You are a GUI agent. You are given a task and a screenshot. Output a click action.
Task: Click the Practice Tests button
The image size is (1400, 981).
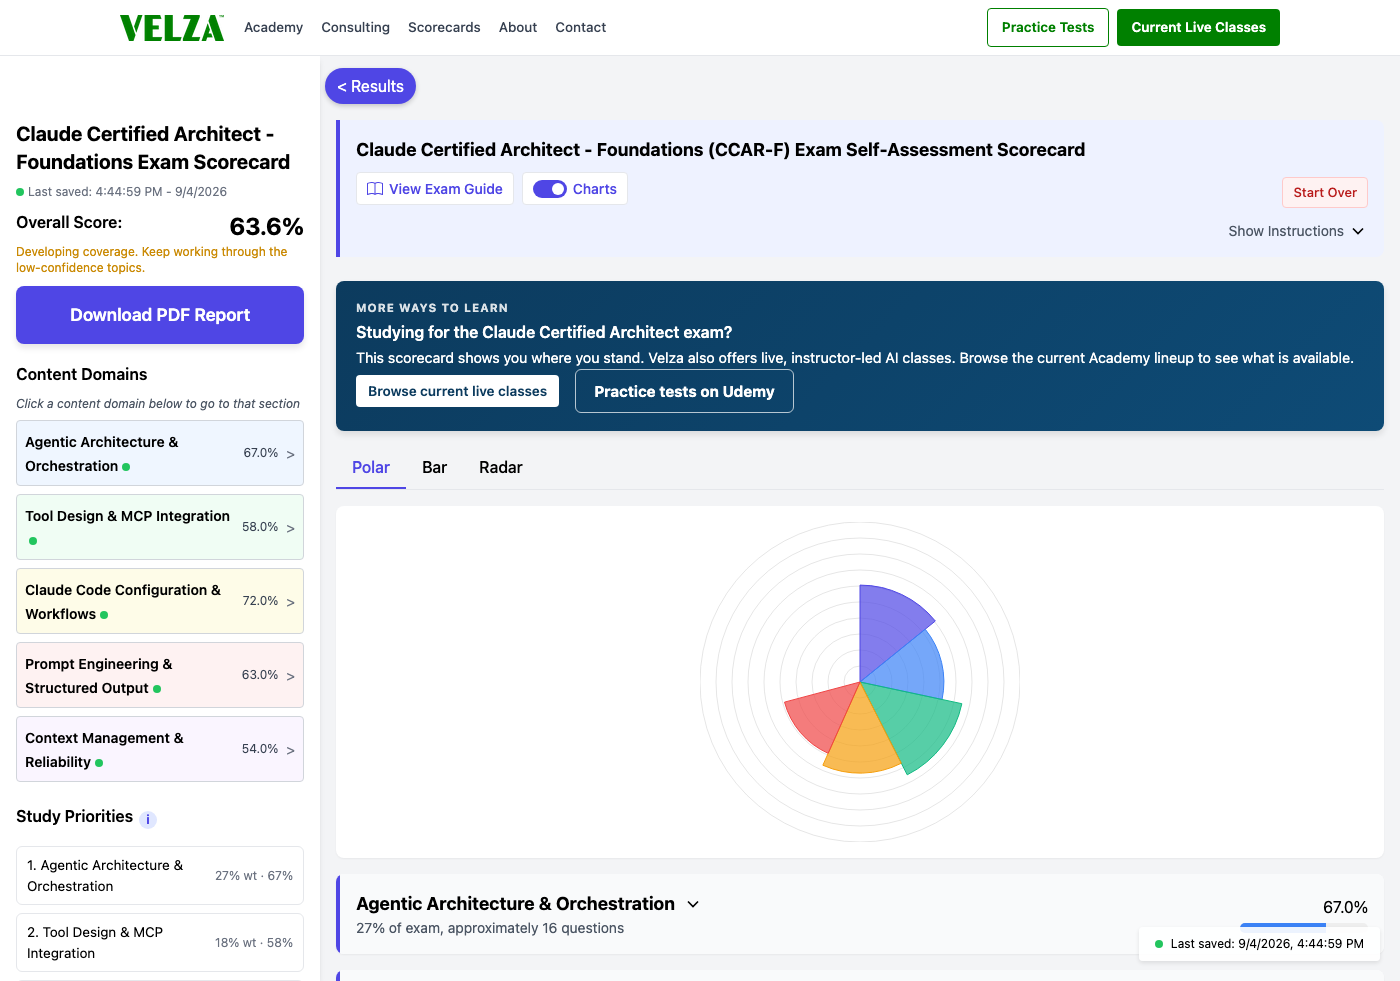(x=1048, y=27)
